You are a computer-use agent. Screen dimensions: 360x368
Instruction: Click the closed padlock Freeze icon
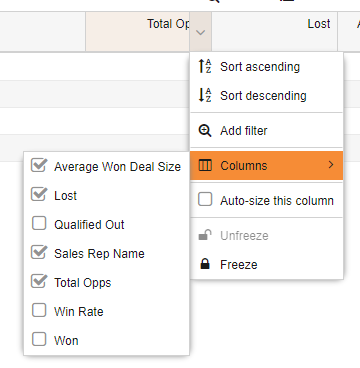click(x=205, y=264)
